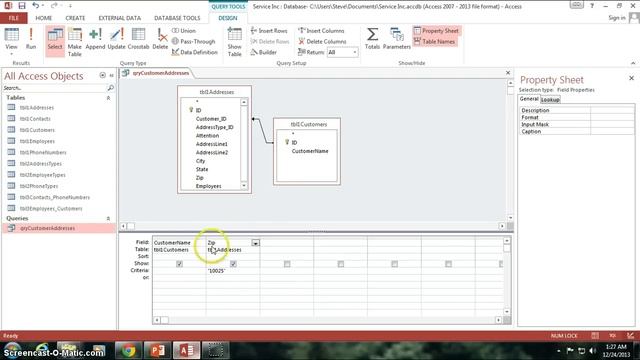This screenshot has height=360, width=640.
Task: Click the volume icon in system tray
Action: point(592,351)
